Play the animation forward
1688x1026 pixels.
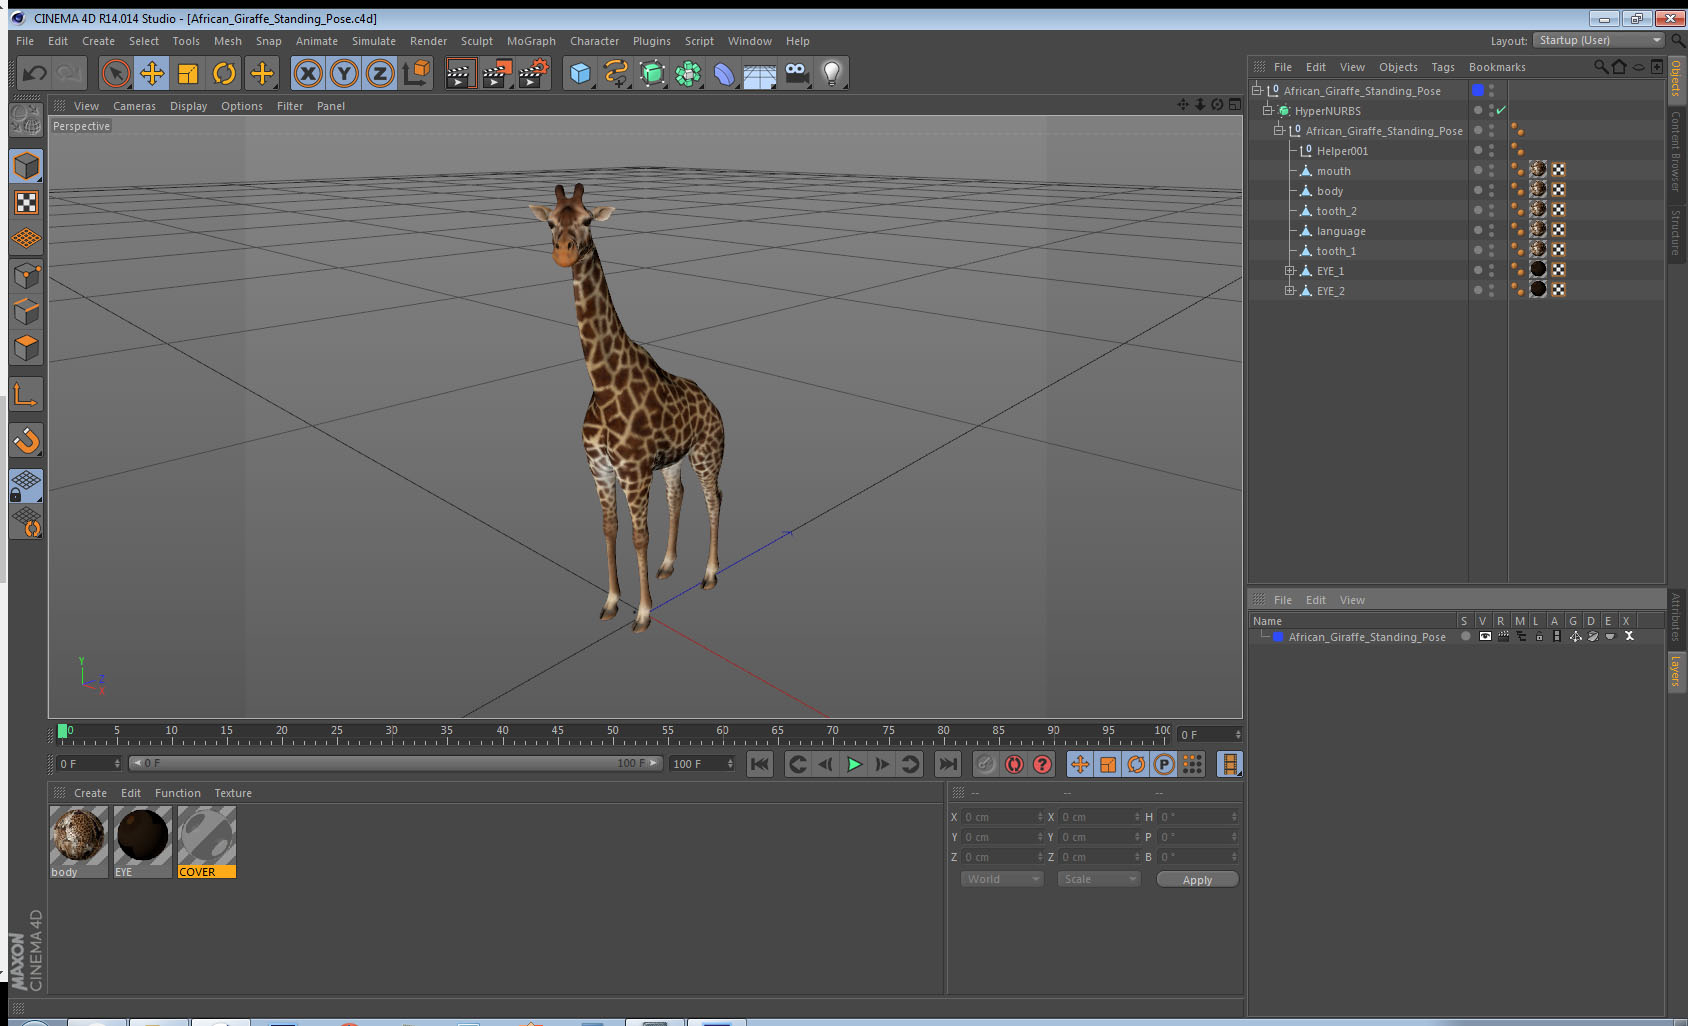854,764
